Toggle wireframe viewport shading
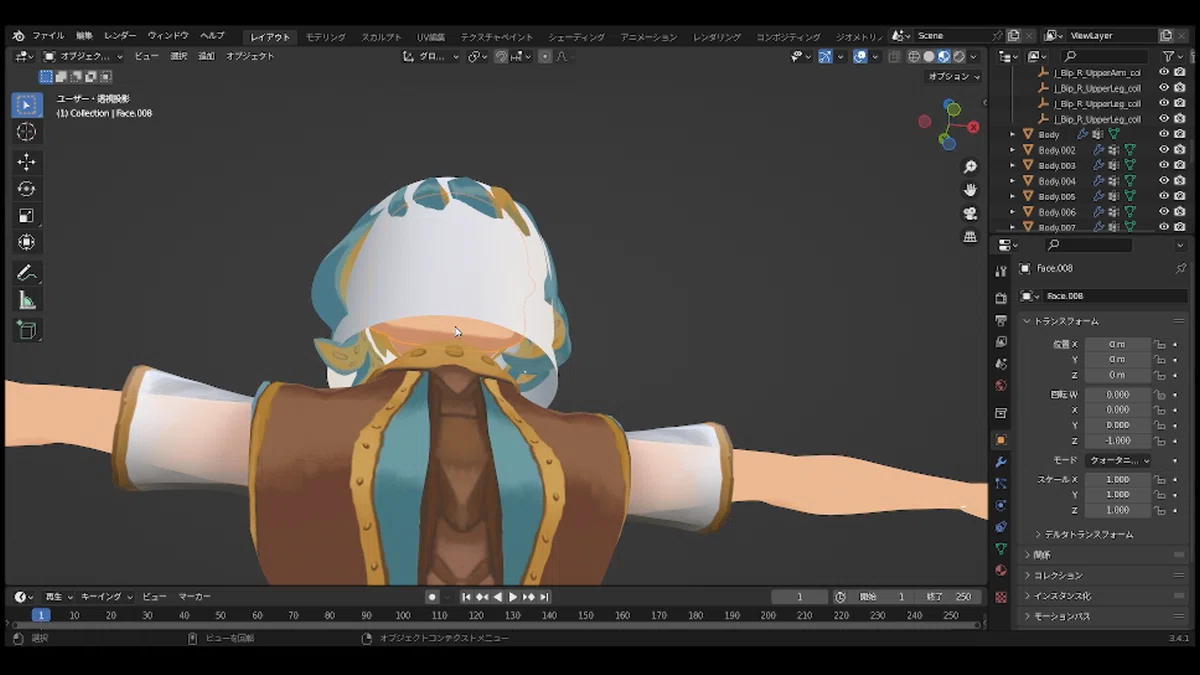The height and width of the screenshot is (675, 1200). click(x=913, y=57)
